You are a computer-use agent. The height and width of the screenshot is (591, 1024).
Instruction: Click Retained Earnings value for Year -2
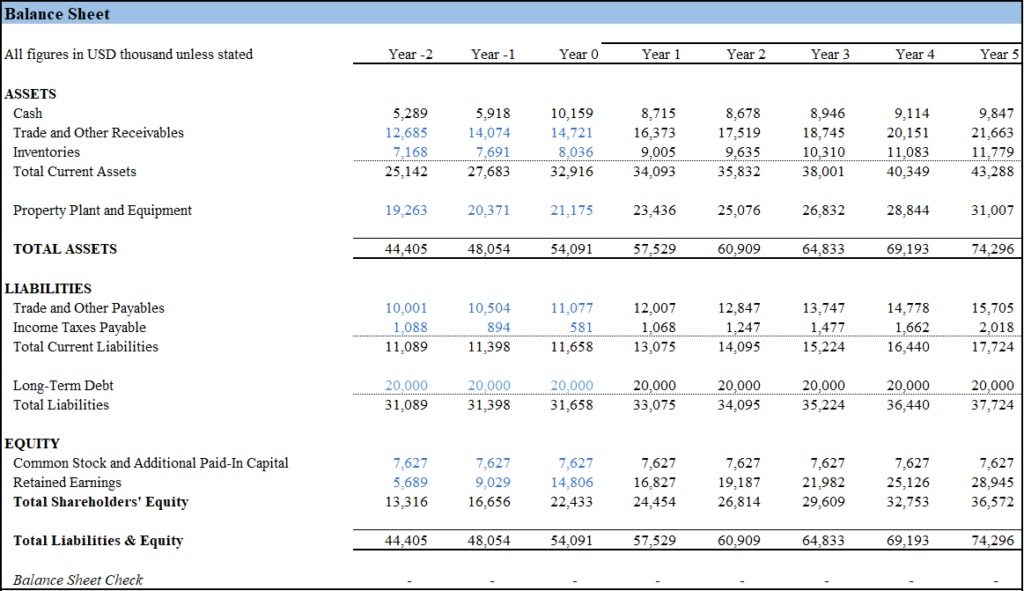pyautogui.click(x=412, y=483)
